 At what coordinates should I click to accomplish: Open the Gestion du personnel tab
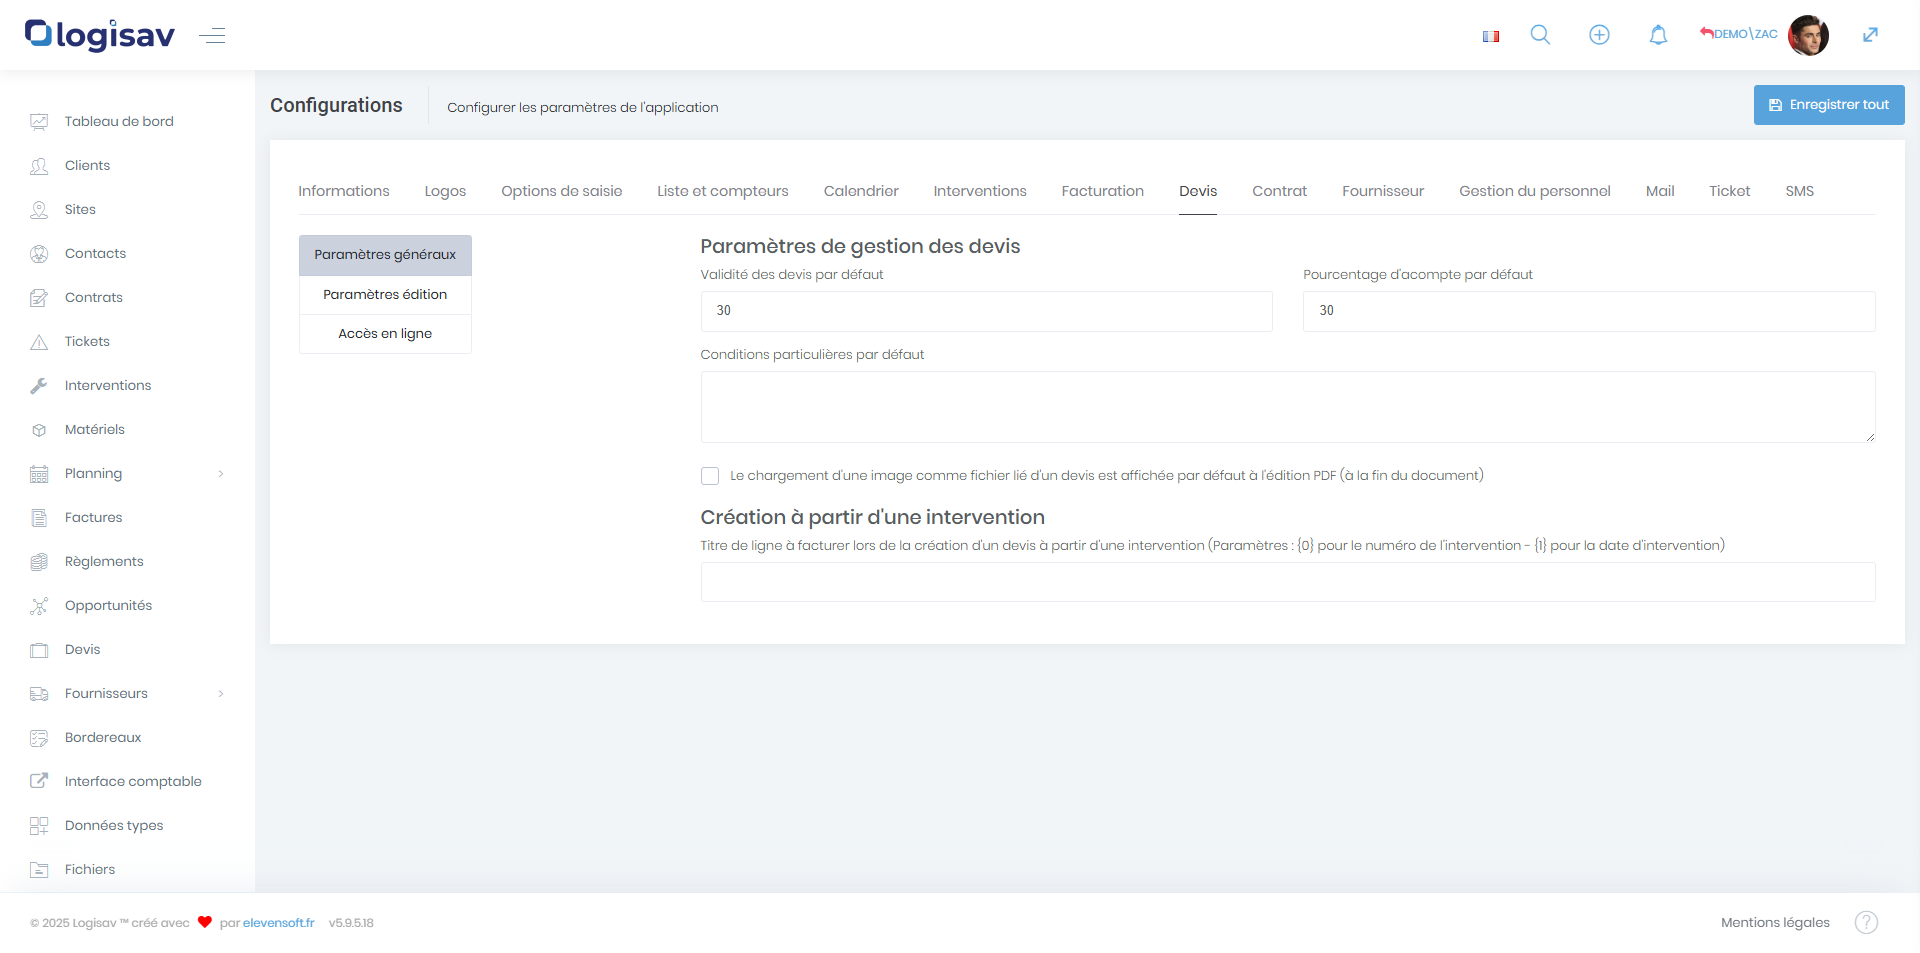click(1534, 191)
